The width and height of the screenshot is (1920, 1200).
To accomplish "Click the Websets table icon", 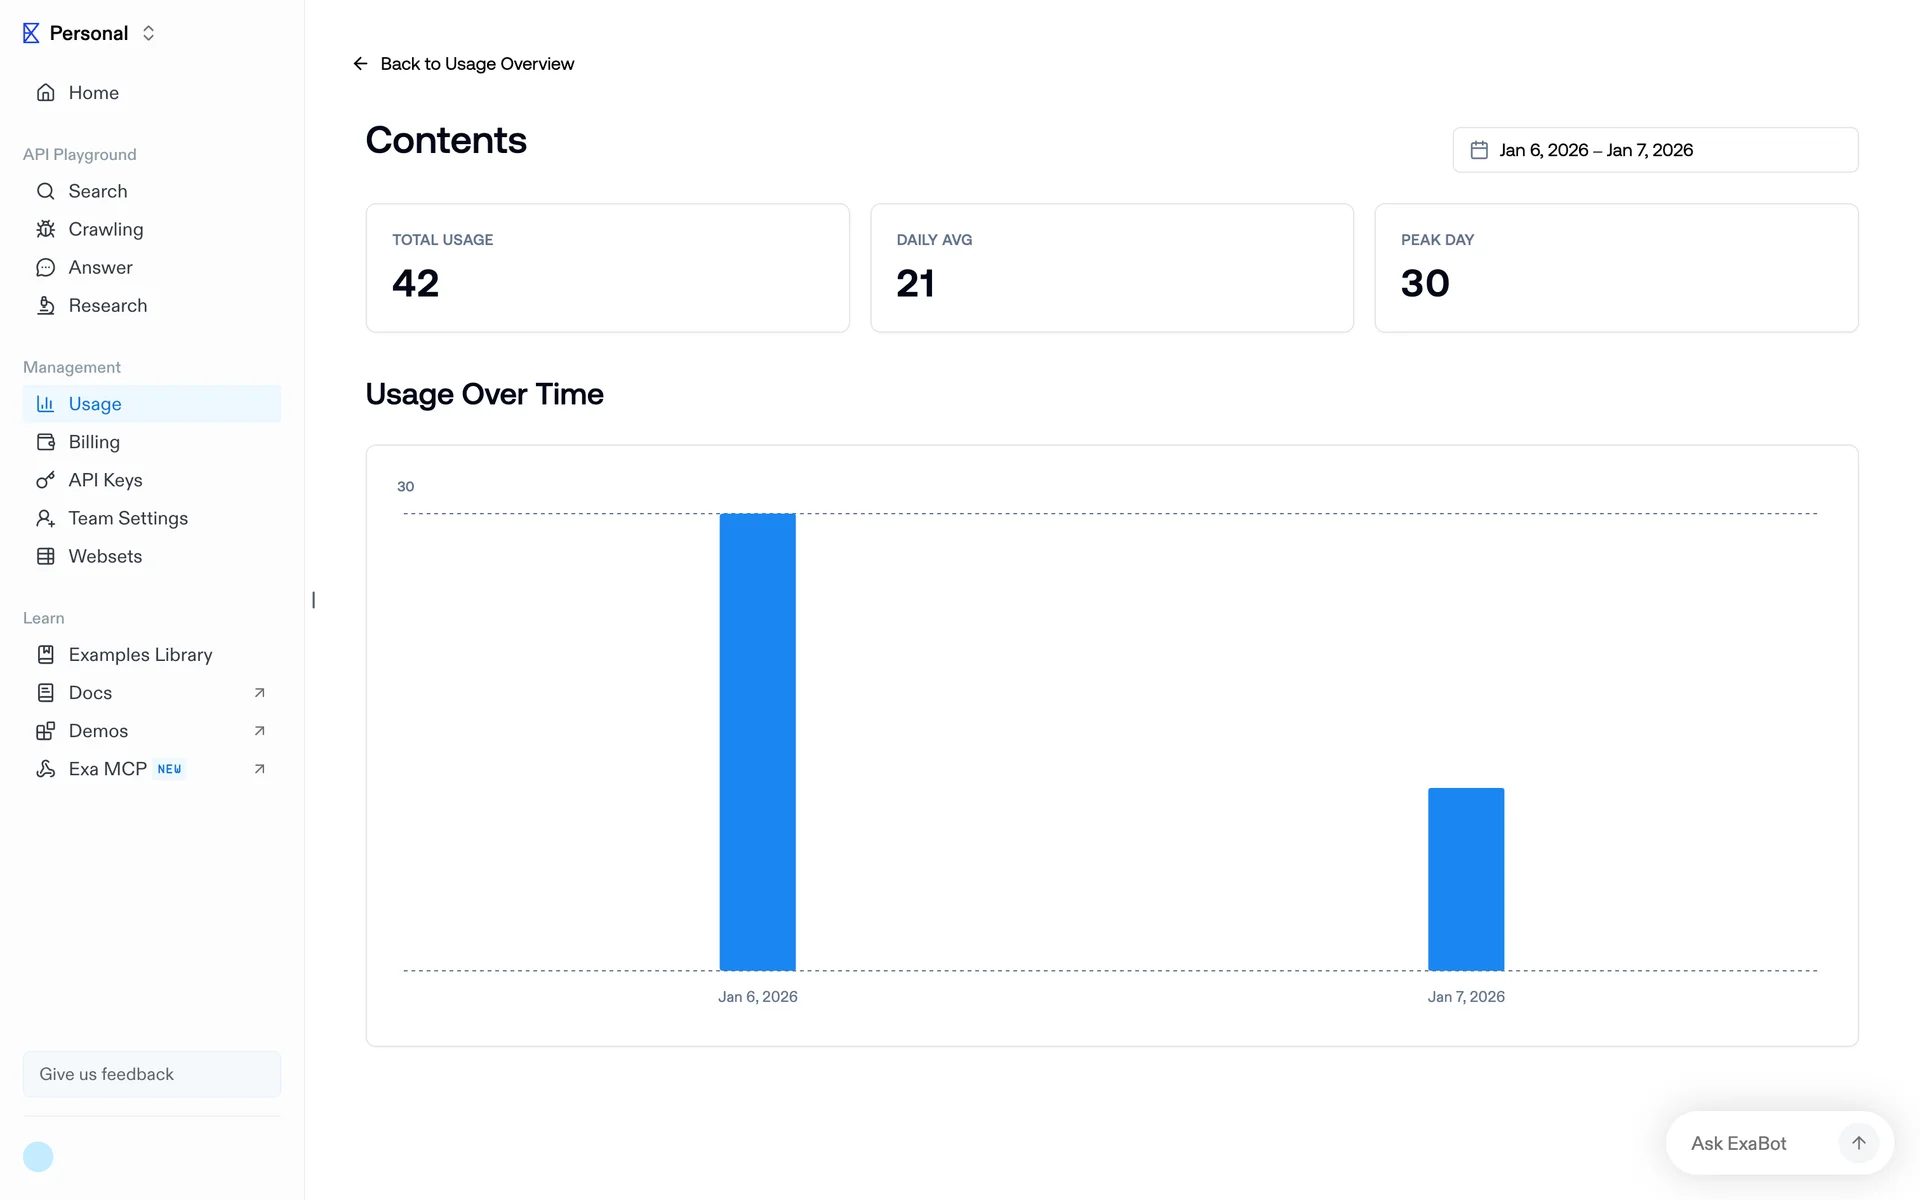I will click(46, 556).
